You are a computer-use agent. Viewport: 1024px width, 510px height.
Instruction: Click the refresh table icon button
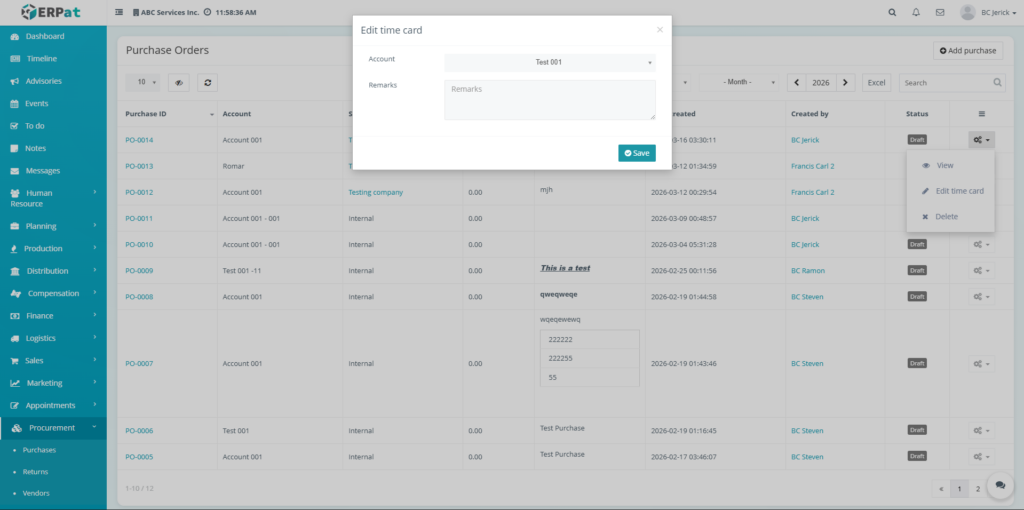click(207, 82)
